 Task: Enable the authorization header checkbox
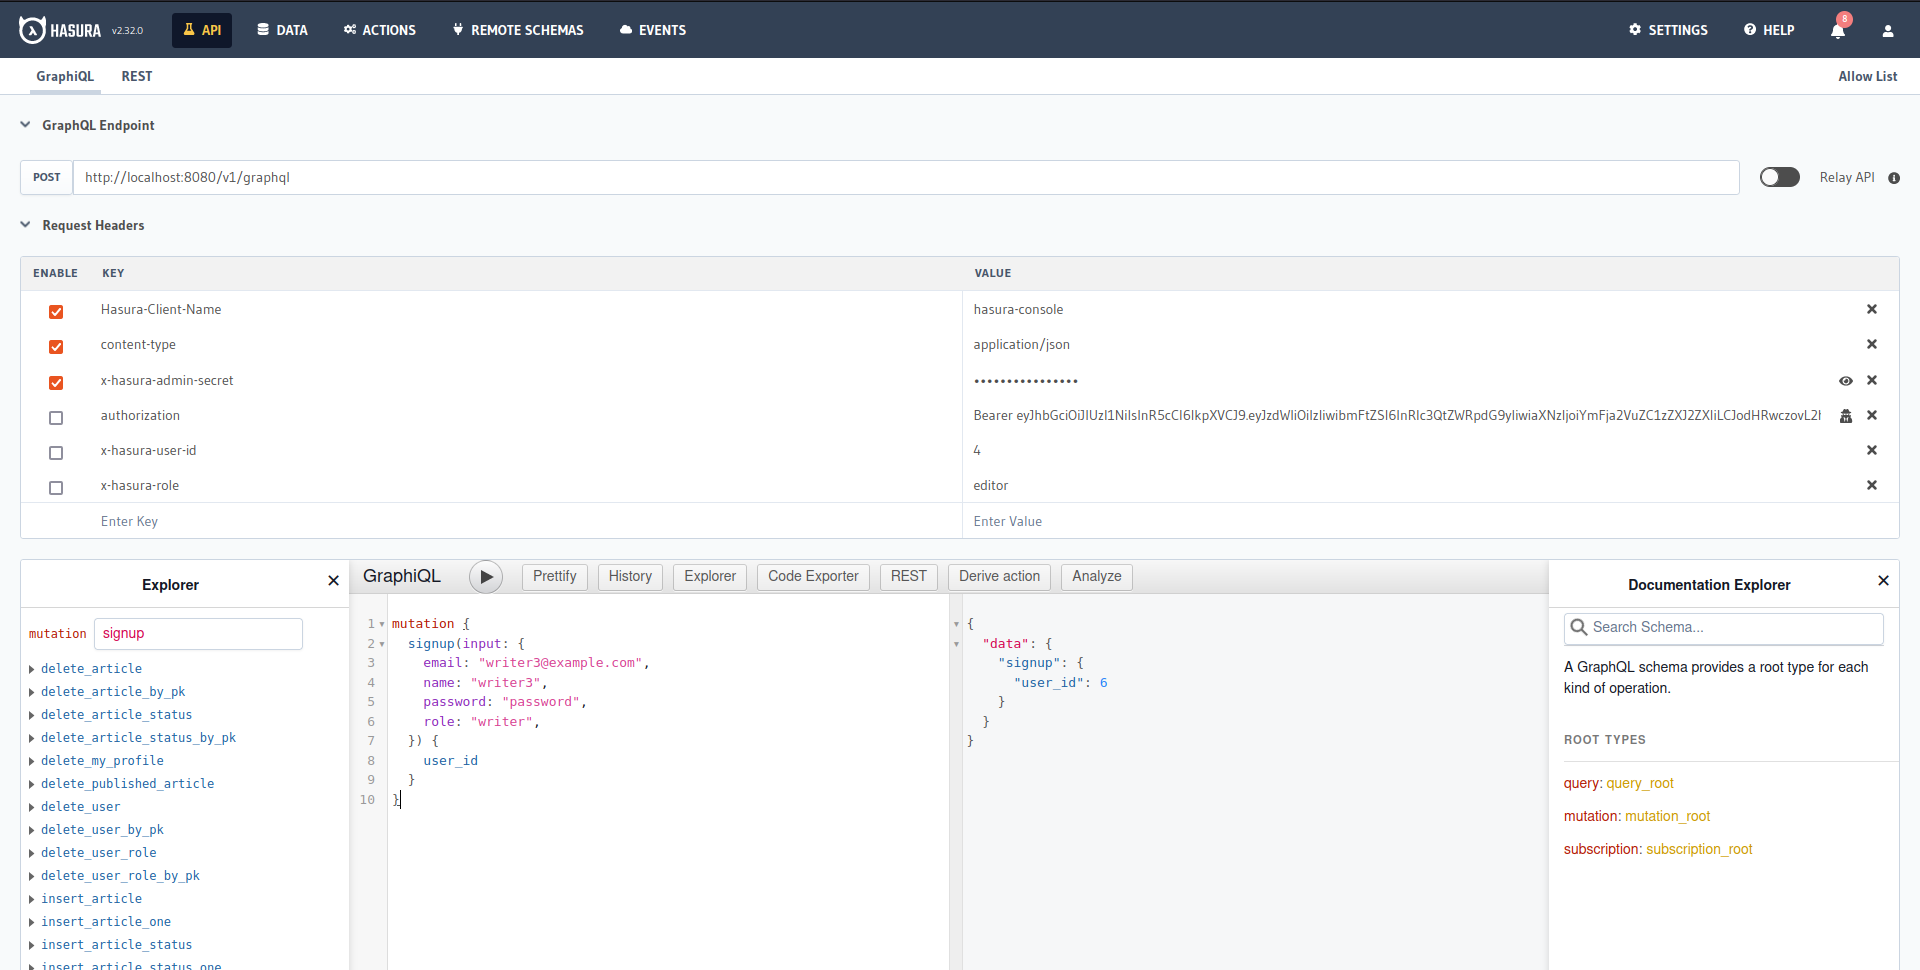click(56, 418)
